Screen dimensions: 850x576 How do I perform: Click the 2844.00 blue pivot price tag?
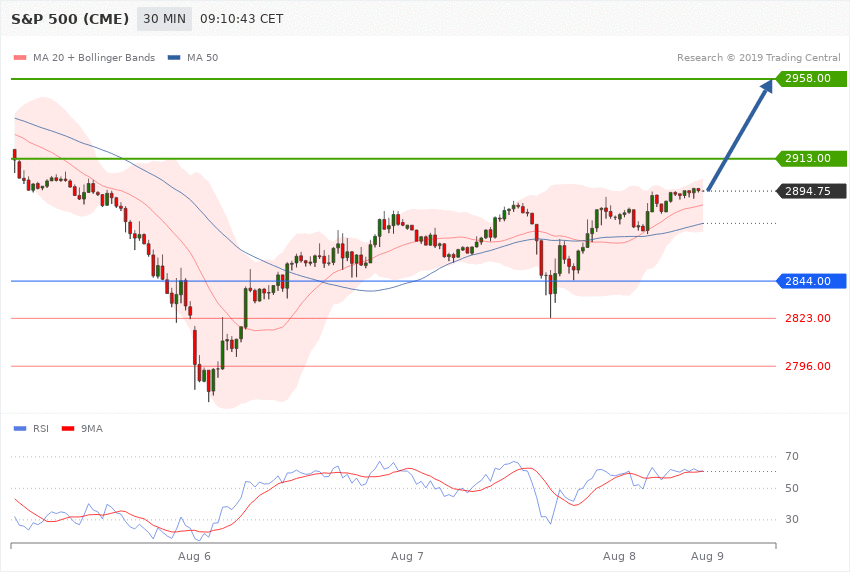[x=811, y=281]
